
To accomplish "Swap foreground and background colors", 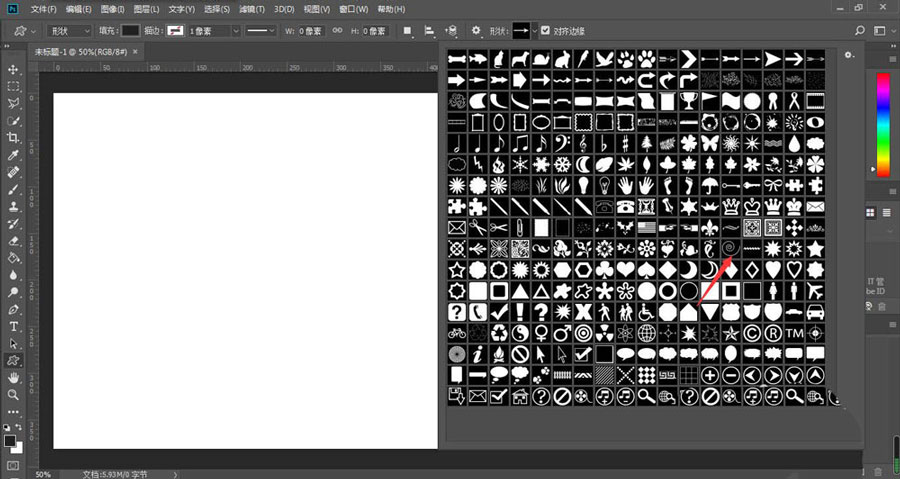I will (18, 427).
